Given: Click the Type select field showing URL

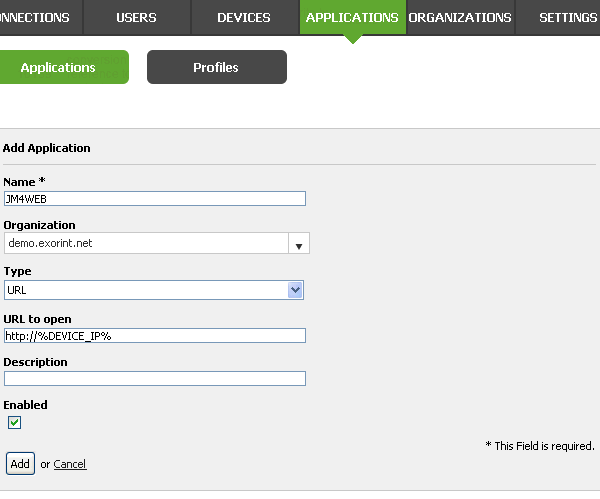Looking at the screenshot, I should point(154,290).
